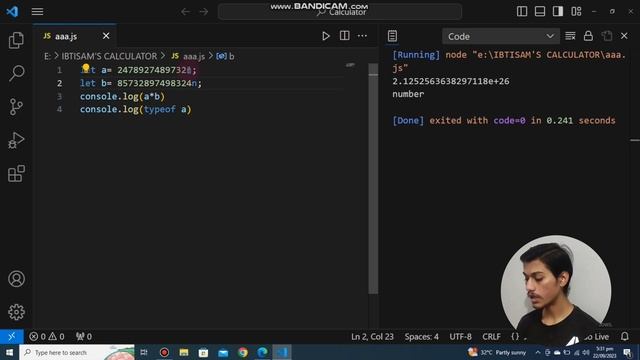Open the Search view in activity bar
This screenshot has height=360, width=640.
pyautogui.click(x=16, y=73)
